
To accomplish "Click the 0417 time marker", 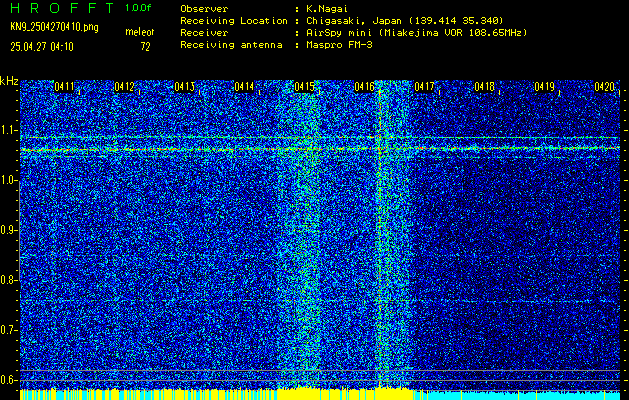I will click(424, 86).
